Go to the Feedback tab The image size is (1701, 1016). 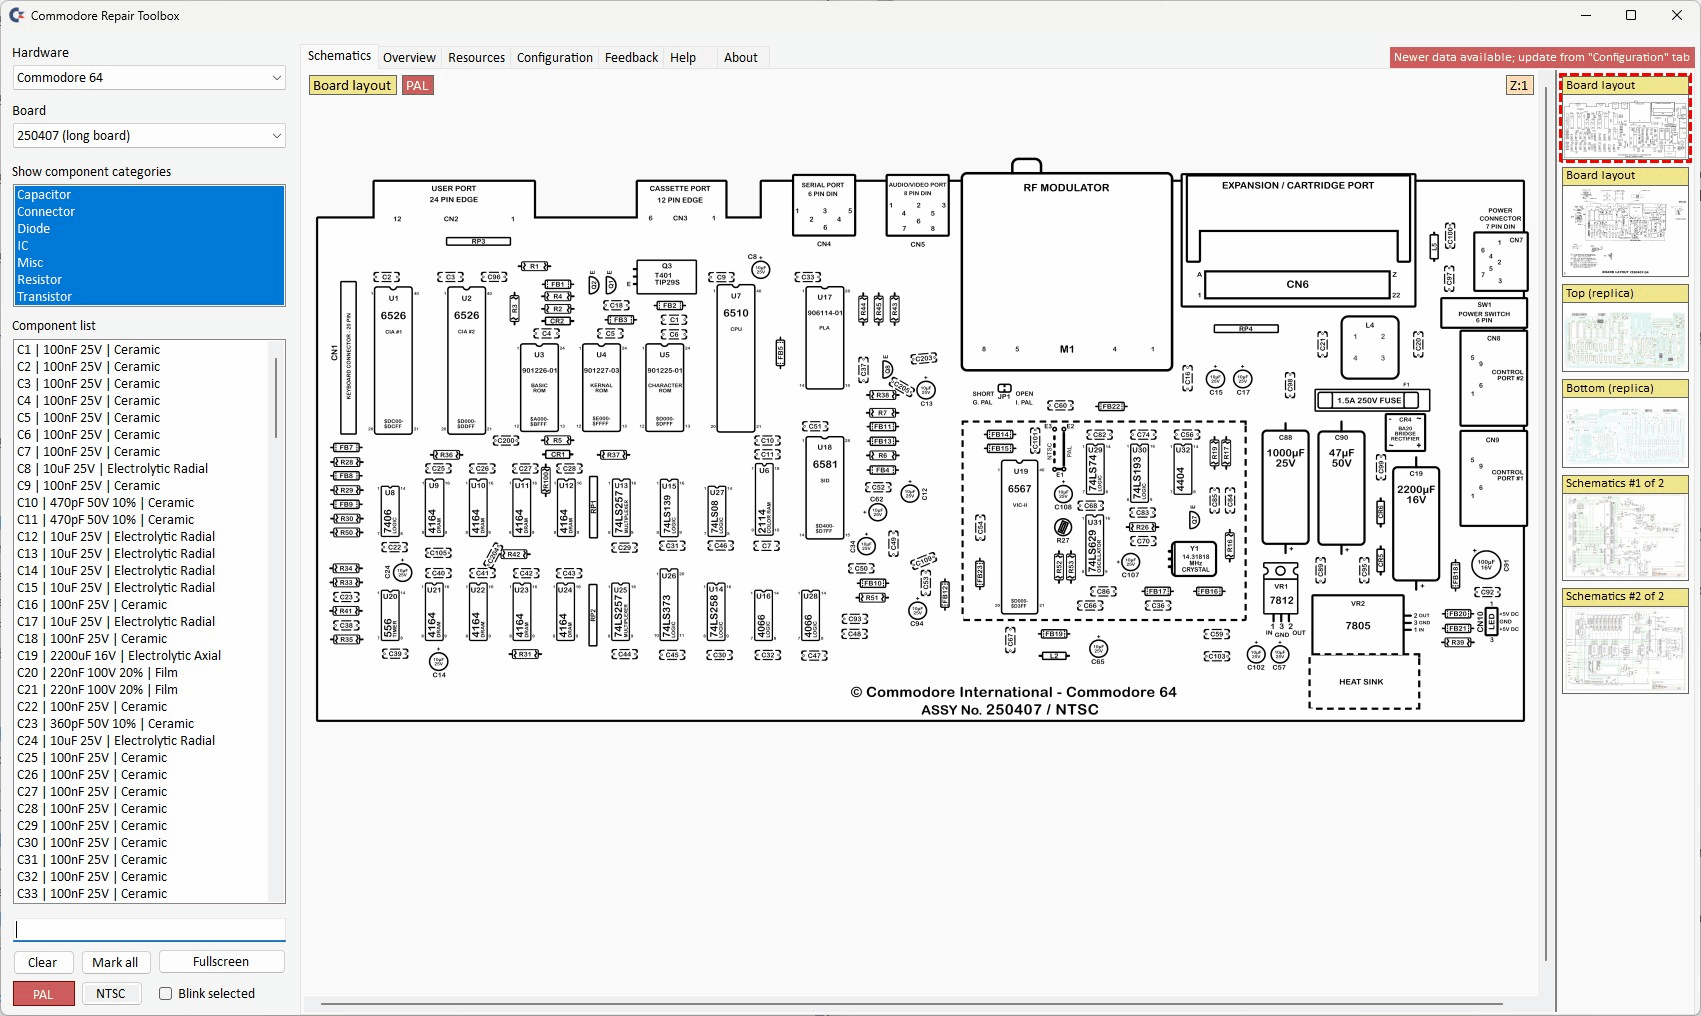(x=631, y=58)
